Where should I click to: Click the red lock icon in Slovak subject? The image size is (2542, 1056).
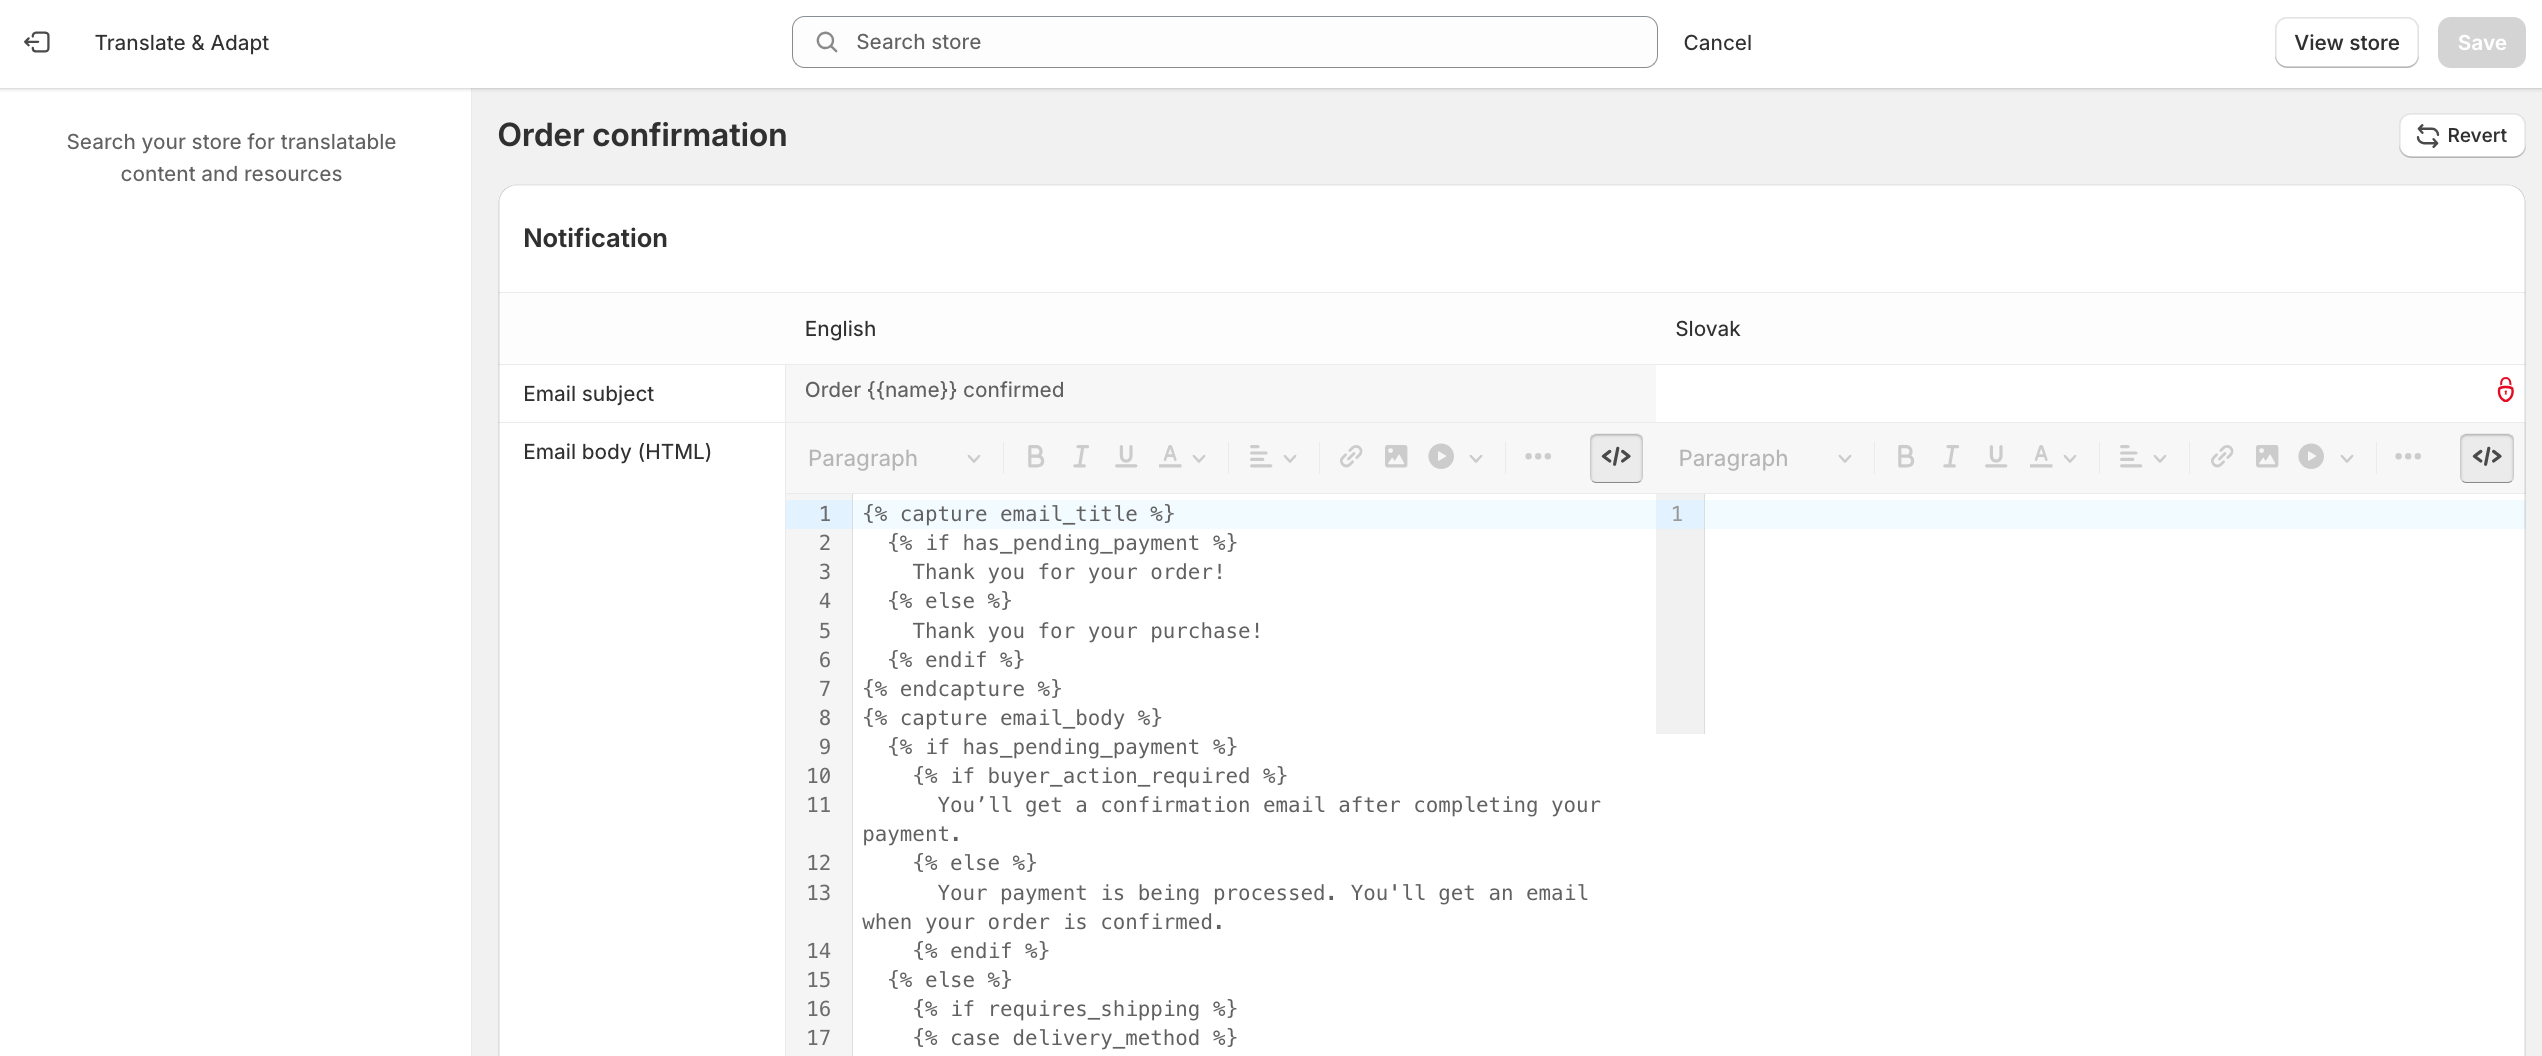2505,390
